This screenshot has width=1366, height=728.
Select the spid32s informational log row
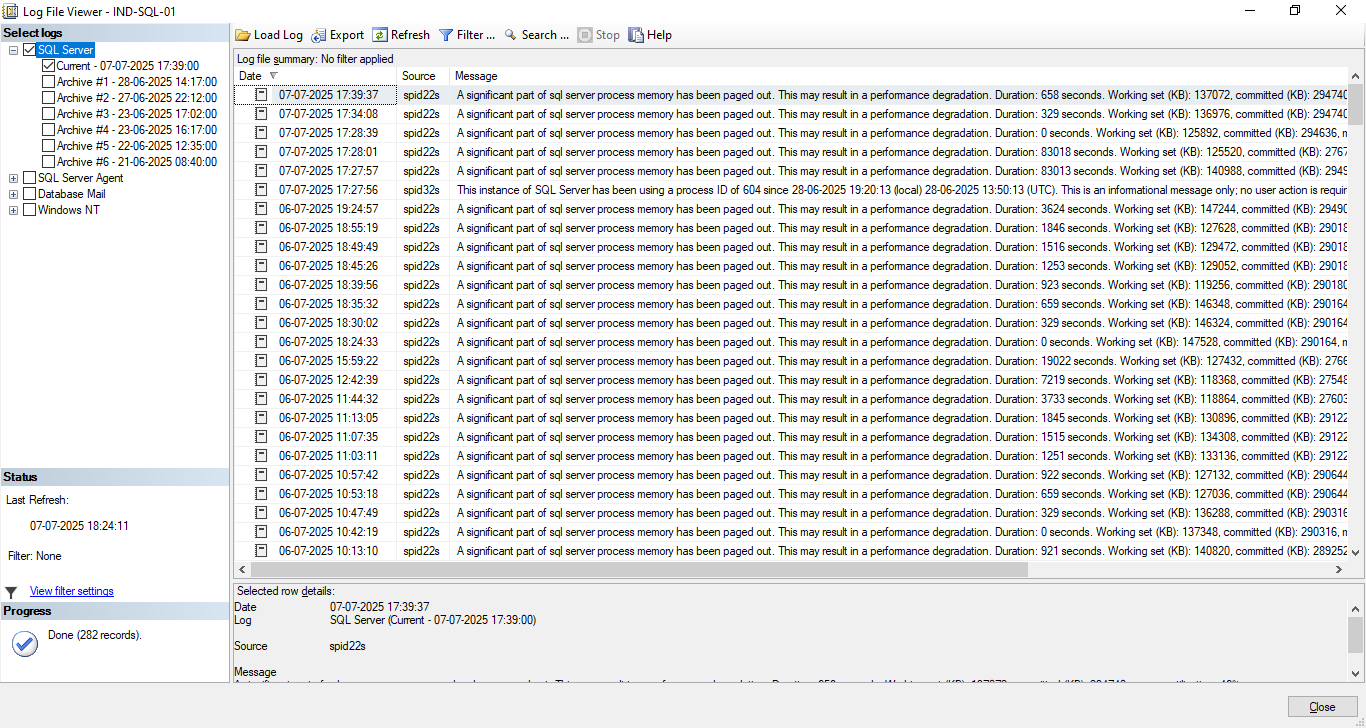[700, 189]
